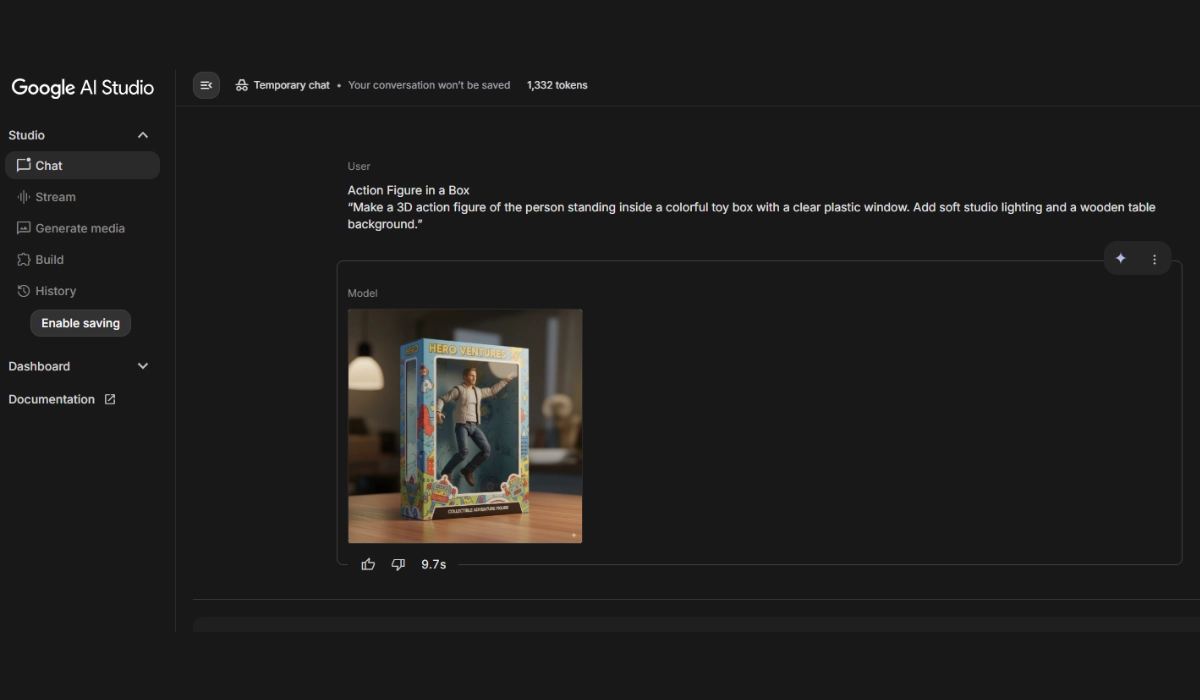Give the response a thumbs up
Image resolution: width=1200 pixels, height=700 pixels.
tap(368, 565)
